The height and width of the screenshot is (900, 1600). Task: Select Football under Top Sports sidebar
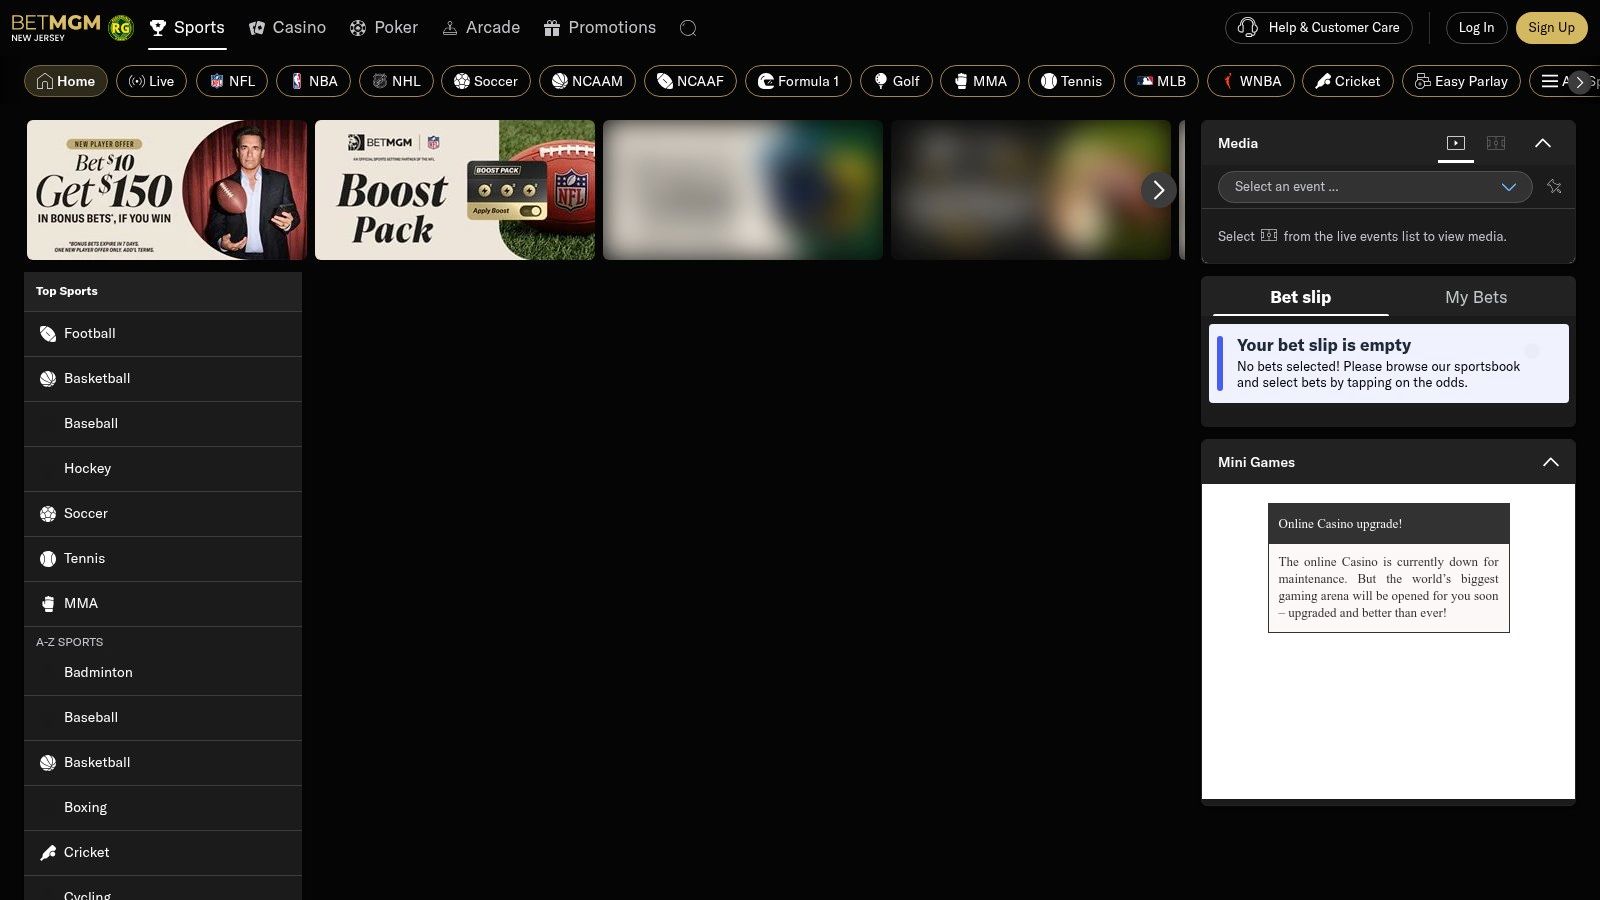(89, 333)
